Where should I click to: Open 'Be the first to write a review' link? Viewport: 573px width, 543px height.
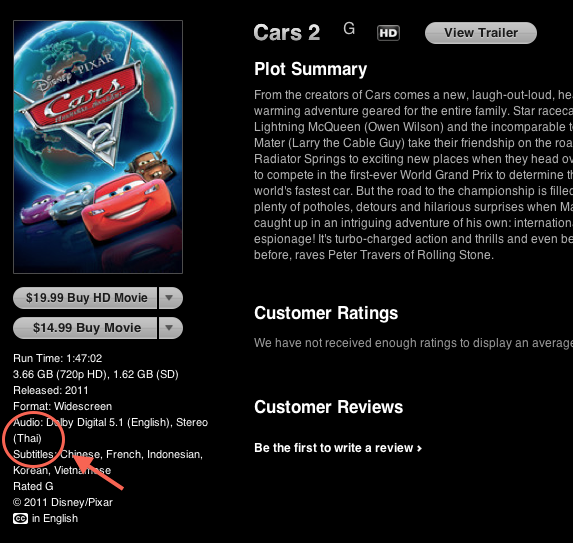338,448
